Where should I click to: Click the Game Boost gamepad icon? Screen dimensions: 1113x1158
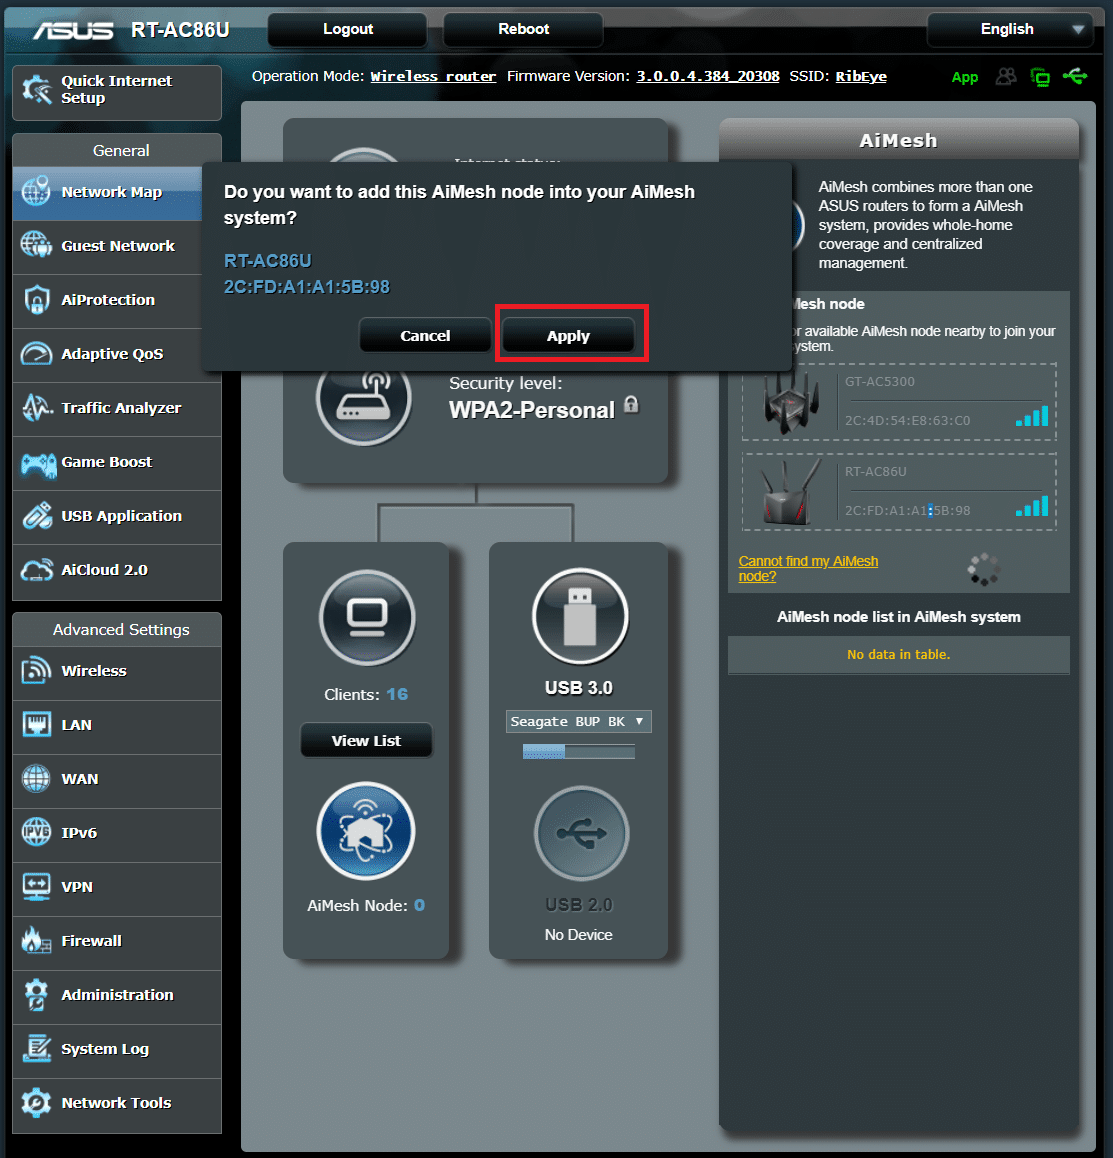point(38,465)
